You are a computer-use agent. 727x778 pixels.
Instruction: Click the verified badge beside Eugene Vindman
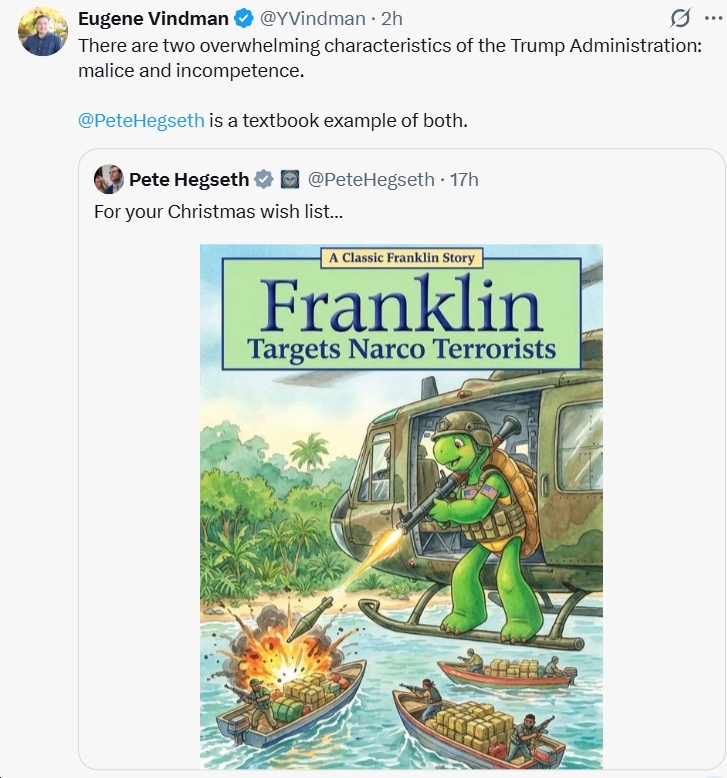pyautogui.click(x=244, y=18)
